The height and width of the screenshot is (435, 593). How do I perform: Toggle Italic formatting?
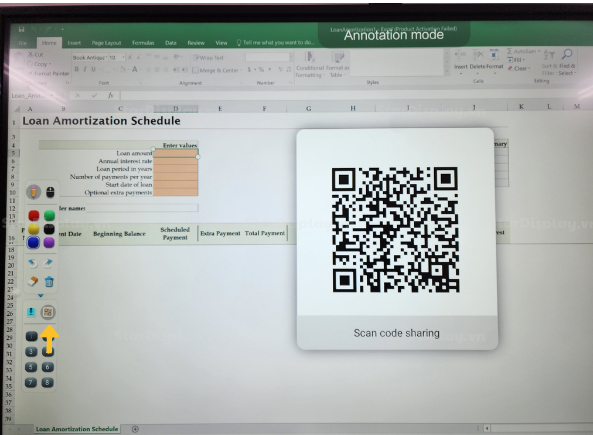(85, 69)
